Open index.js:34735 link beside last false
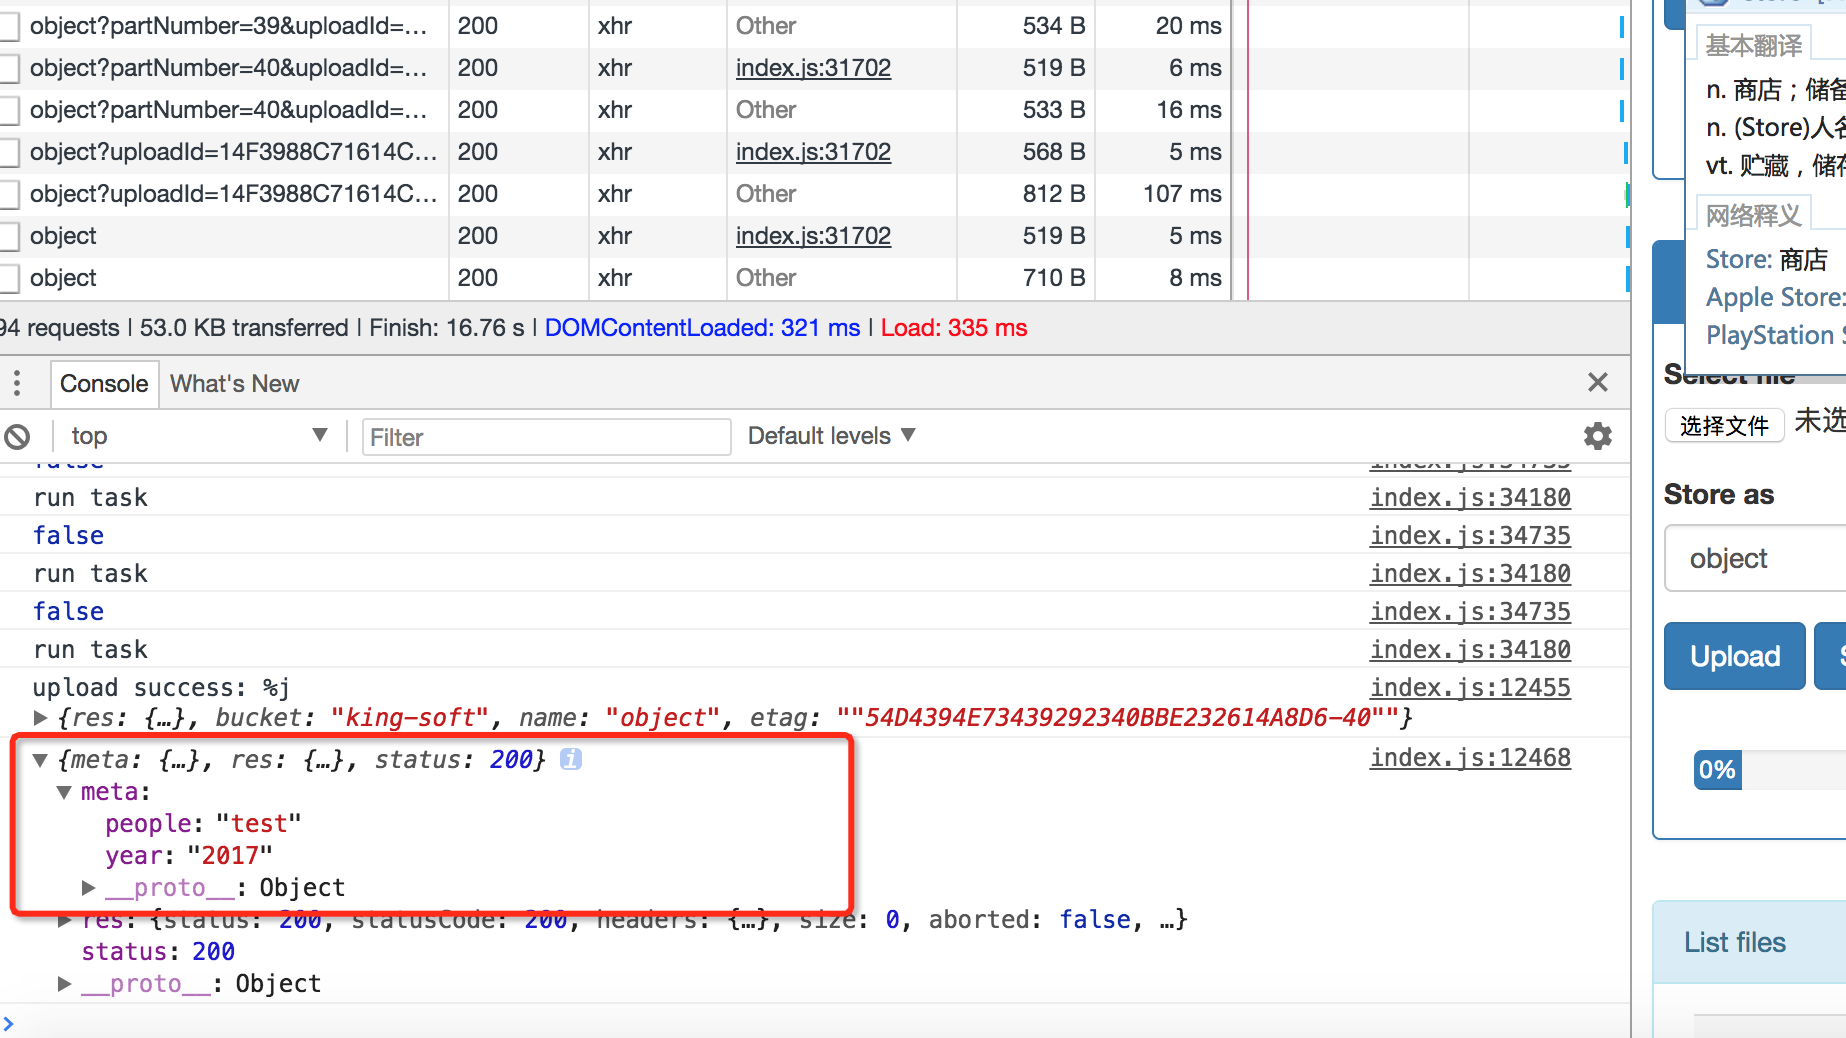Screen dimensions: 1846x1038 tap(1470, 612)
